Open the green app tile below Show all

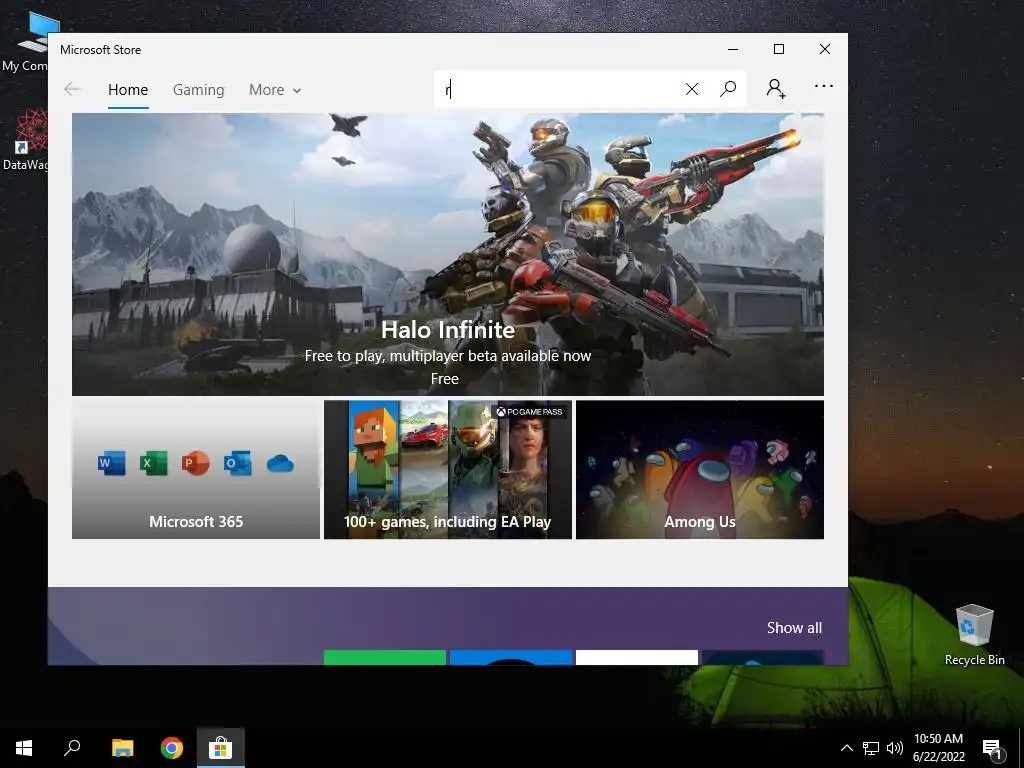[385, 657]
